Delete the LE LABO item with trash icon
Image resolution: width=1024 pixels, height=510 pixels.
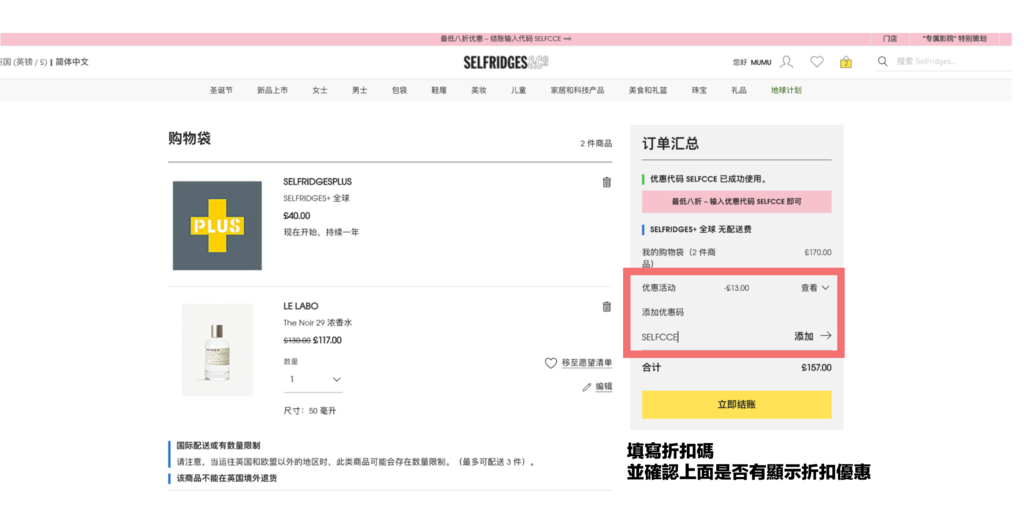pos(607,306)
